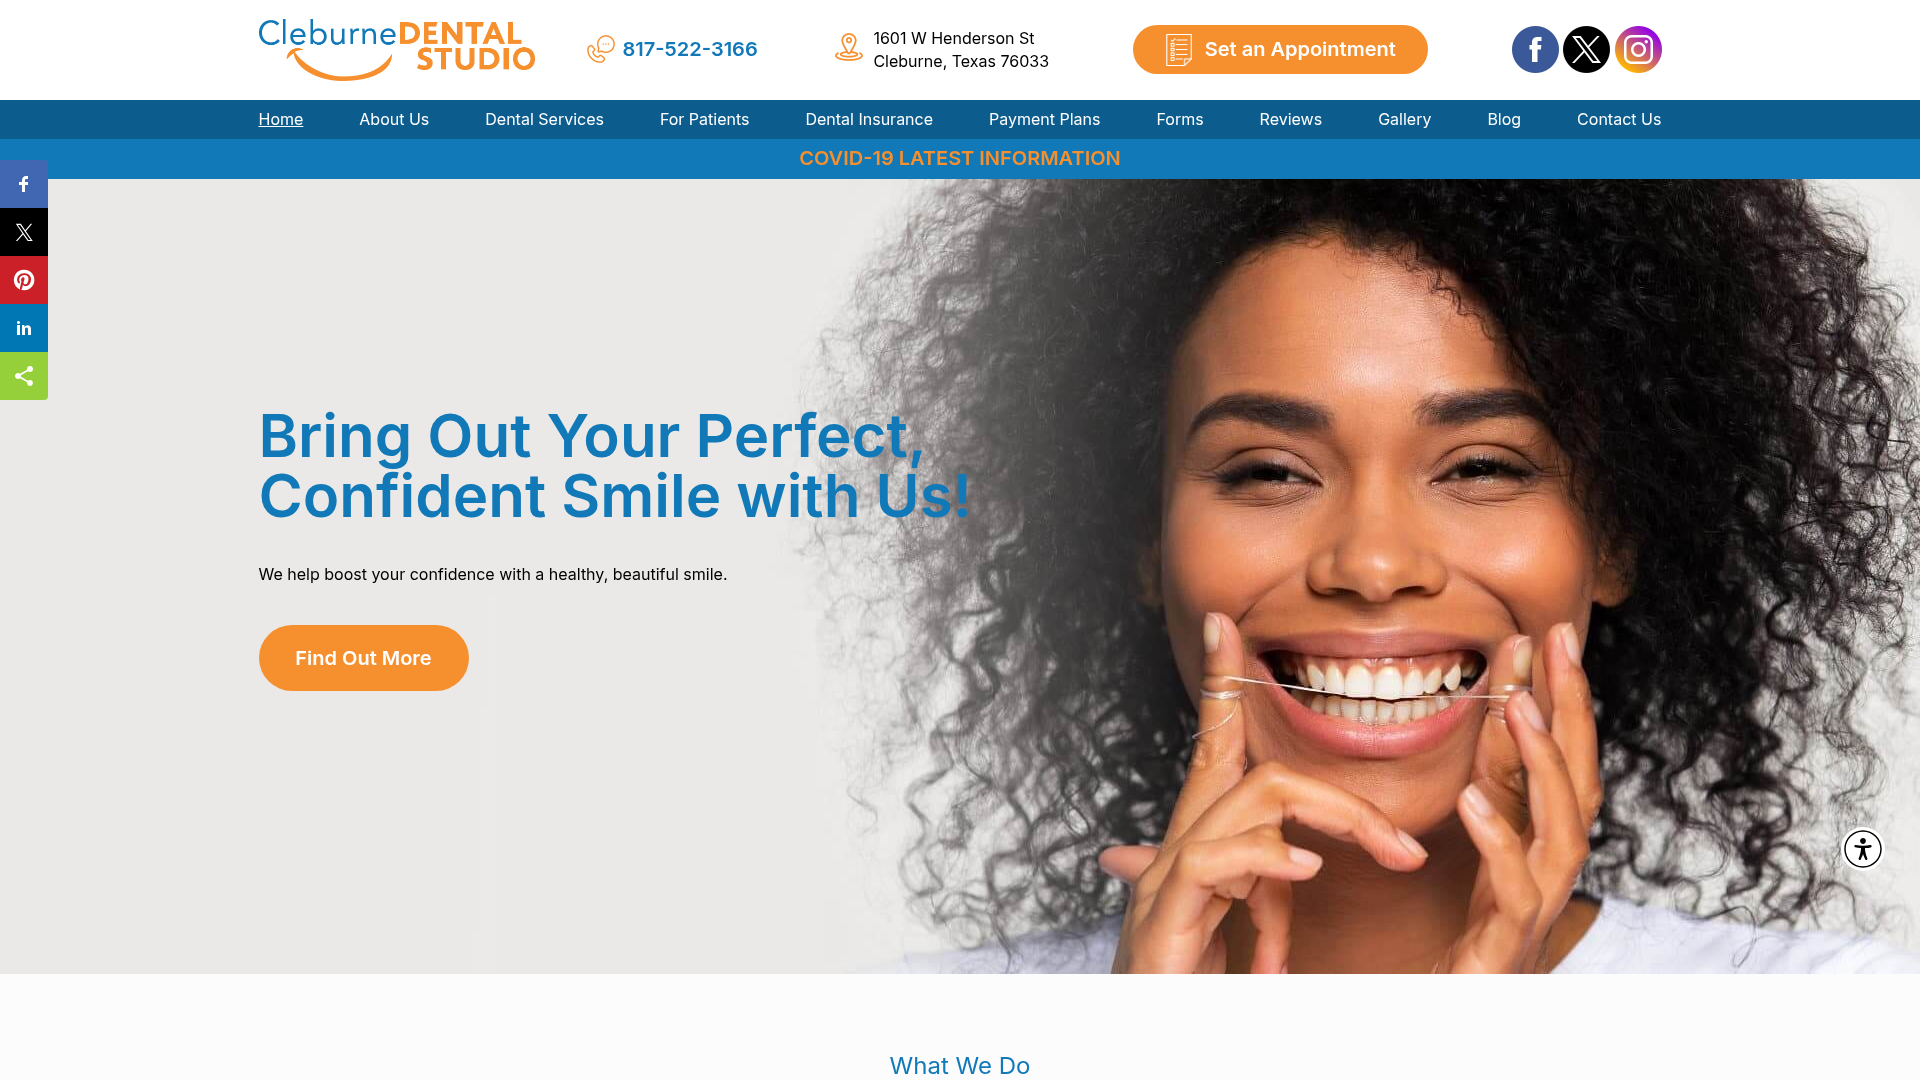This screenshot has width=1920, height=1080.
Task: Share page via LinkedIn sidebar icon
Action: click(x=24, y=328)
